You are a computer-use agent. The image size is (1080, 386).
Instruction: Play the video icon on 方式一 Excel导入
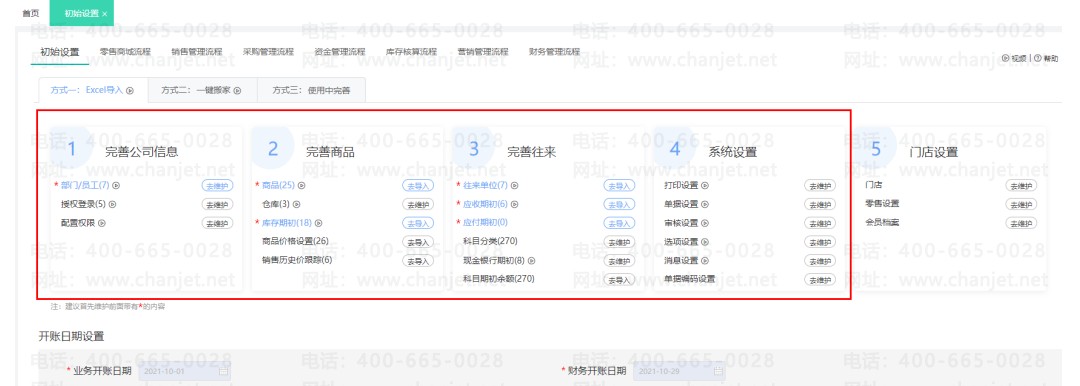[x=129, y=90]
